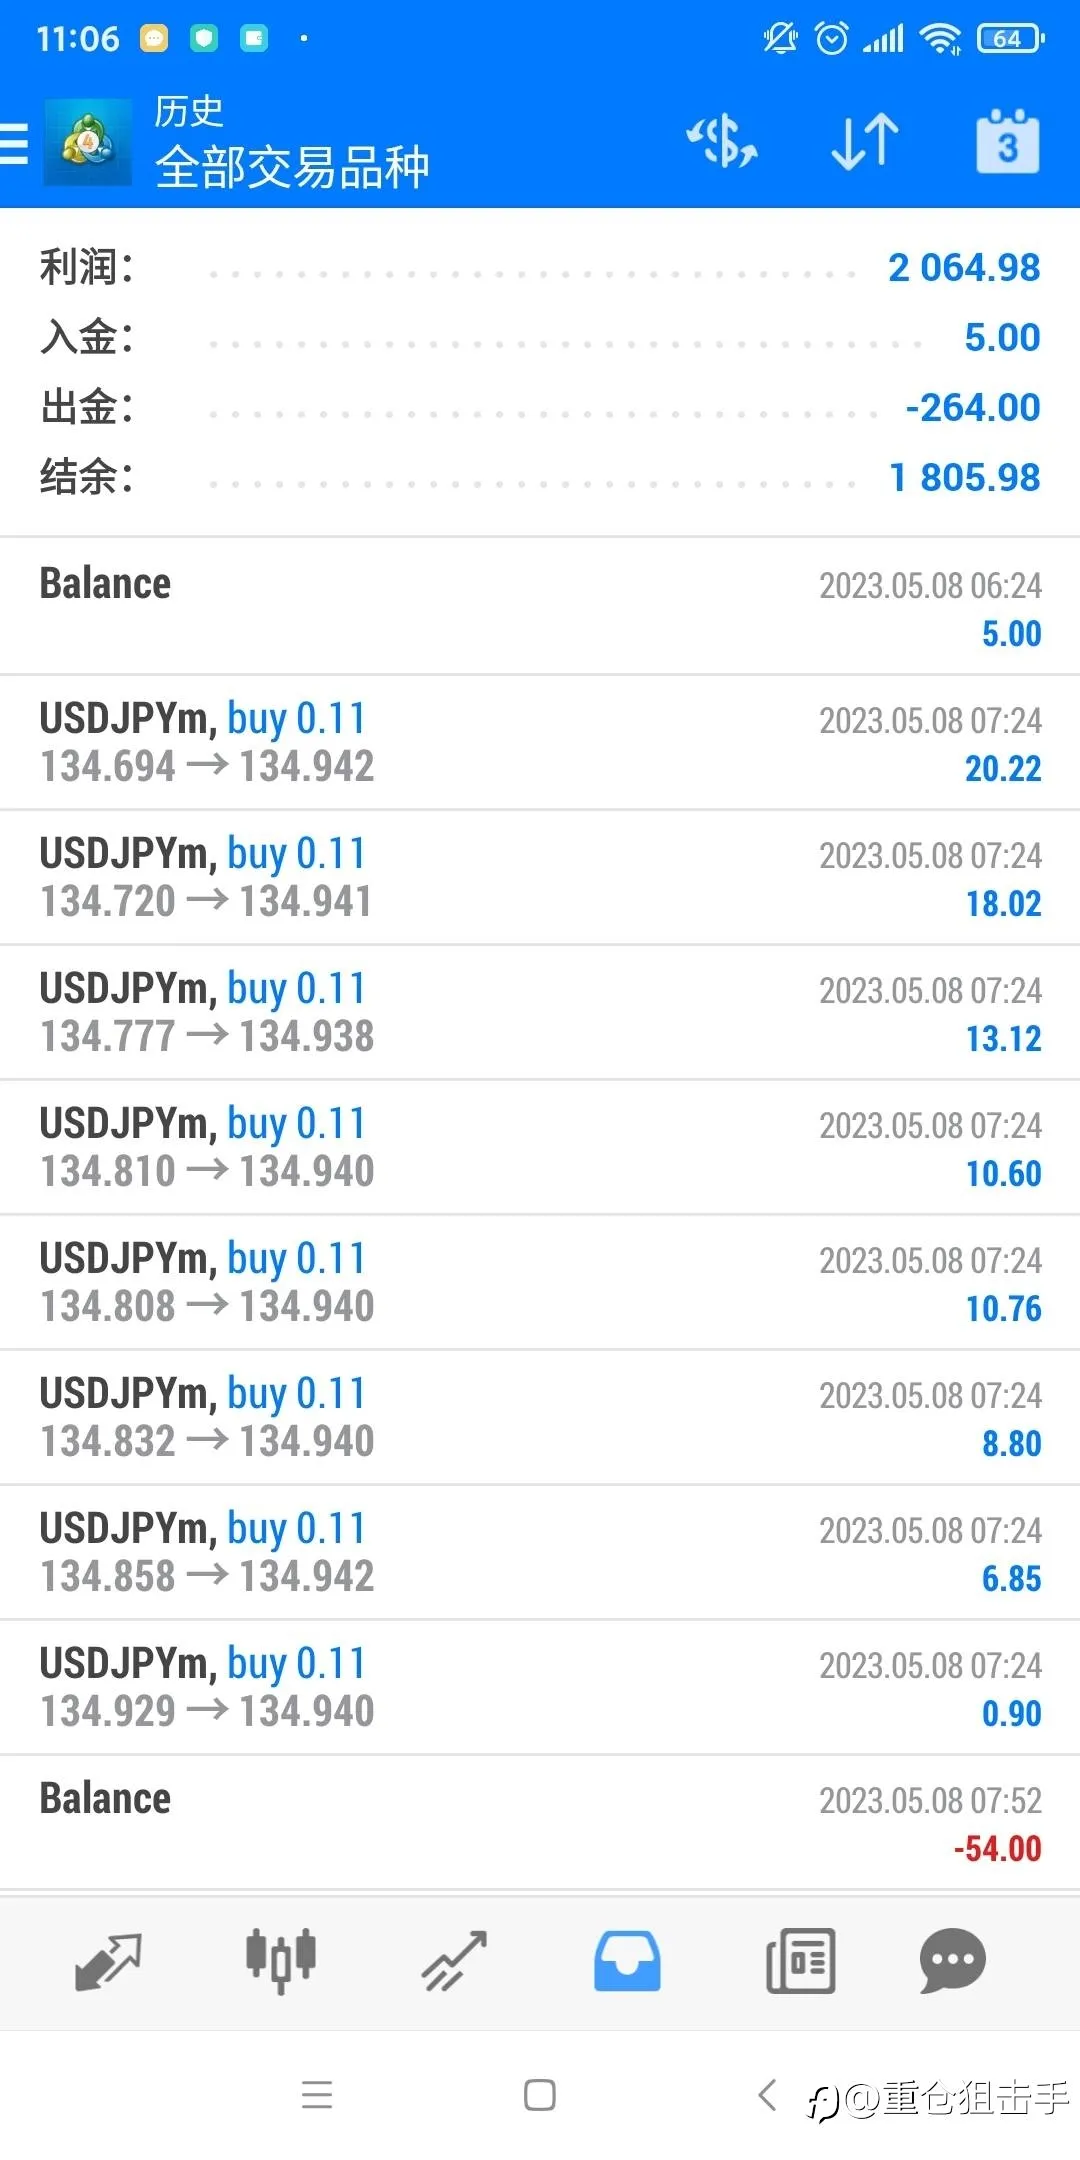Open the 全部交易品种 symbol selector title
The image size is (1080, 2160).
tap(292, 167)
